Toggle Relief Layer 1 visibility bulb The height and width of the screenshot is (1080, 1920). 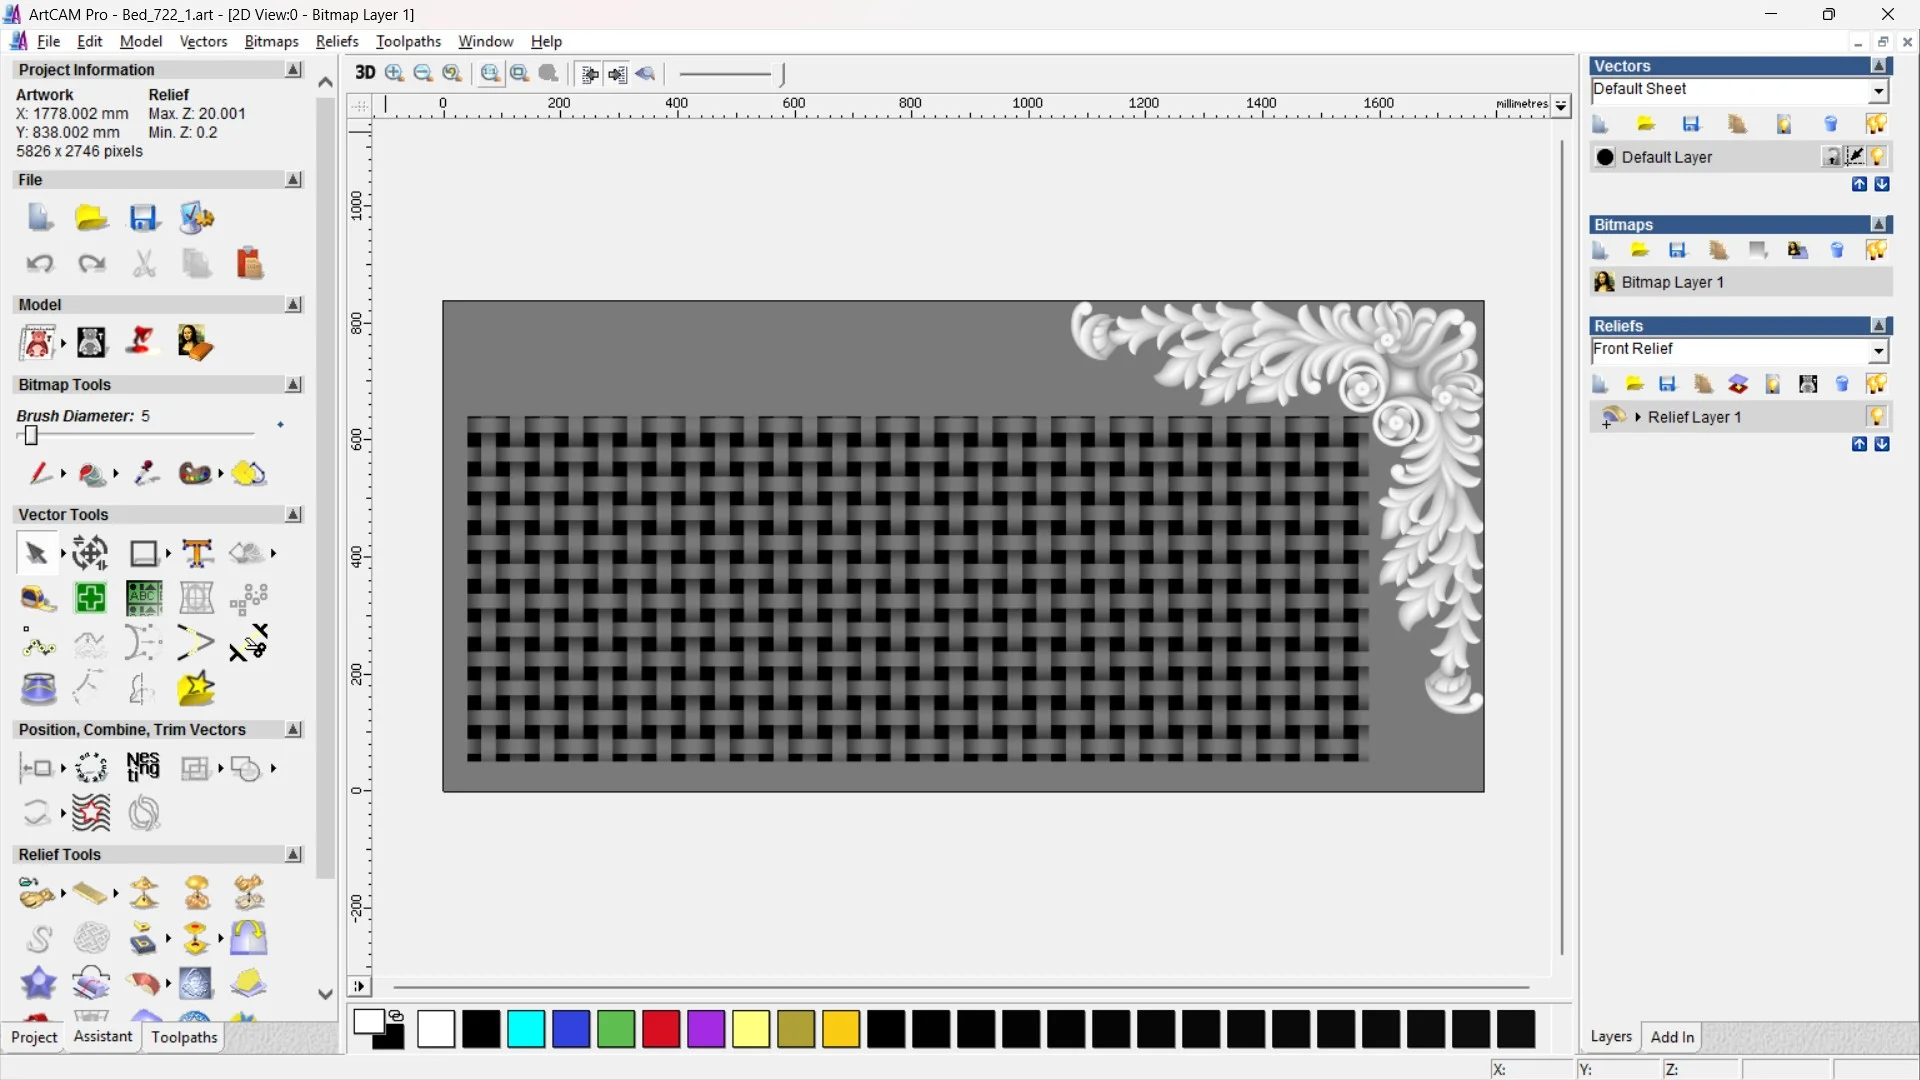pos(1876,417)
